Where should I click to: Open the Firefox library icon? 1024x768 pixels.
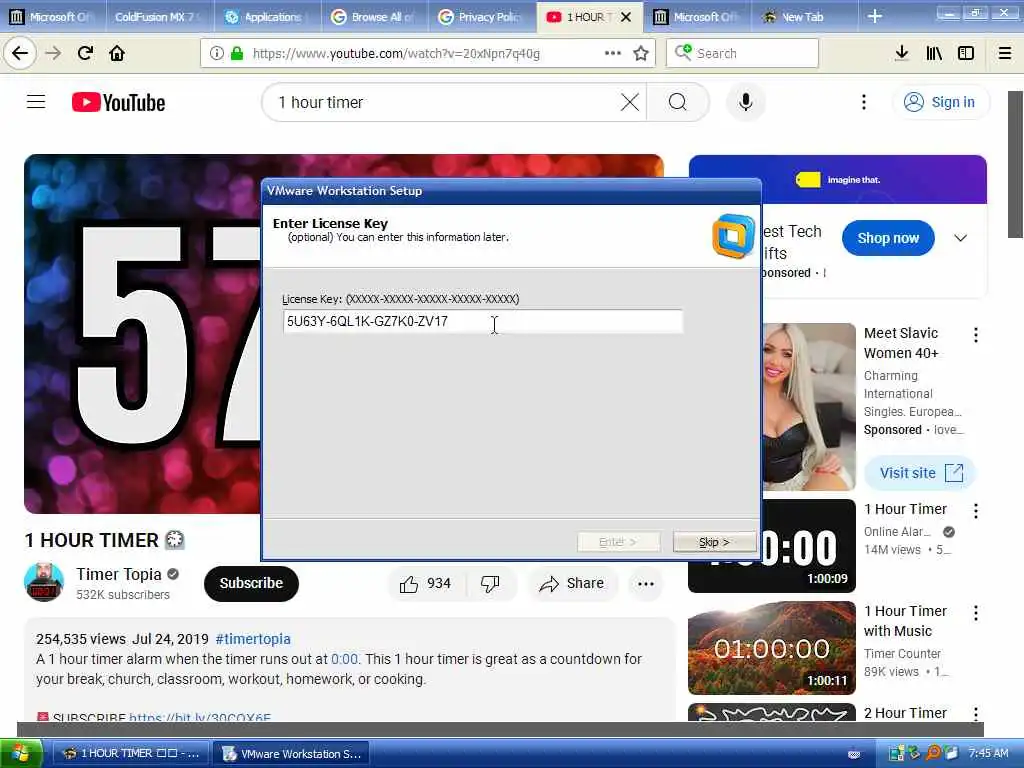pos(934,53)
